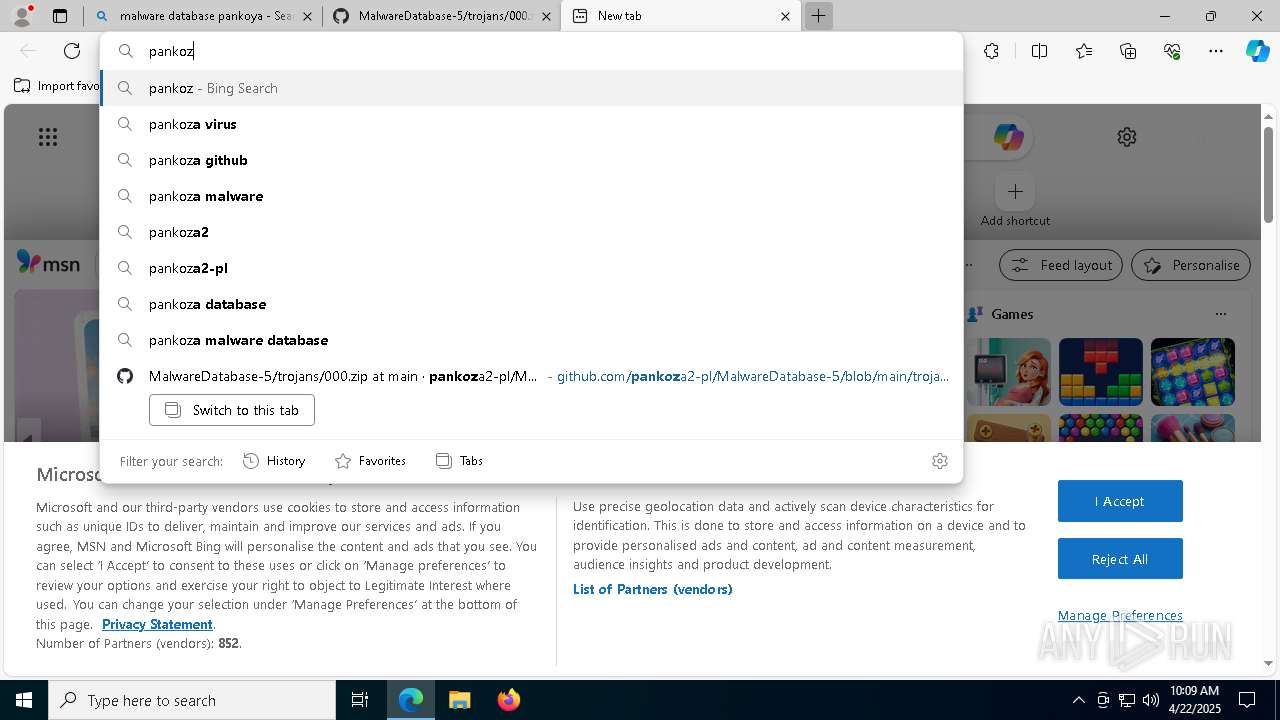
Task: Open the GitHub MalwareDatabase-5 000.zip suggestion
Action: 531,376
